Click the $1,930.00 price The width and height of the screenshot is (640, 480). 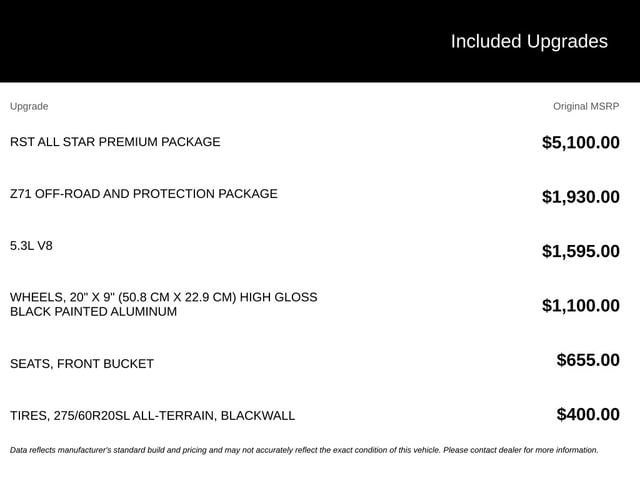[580, 197]
